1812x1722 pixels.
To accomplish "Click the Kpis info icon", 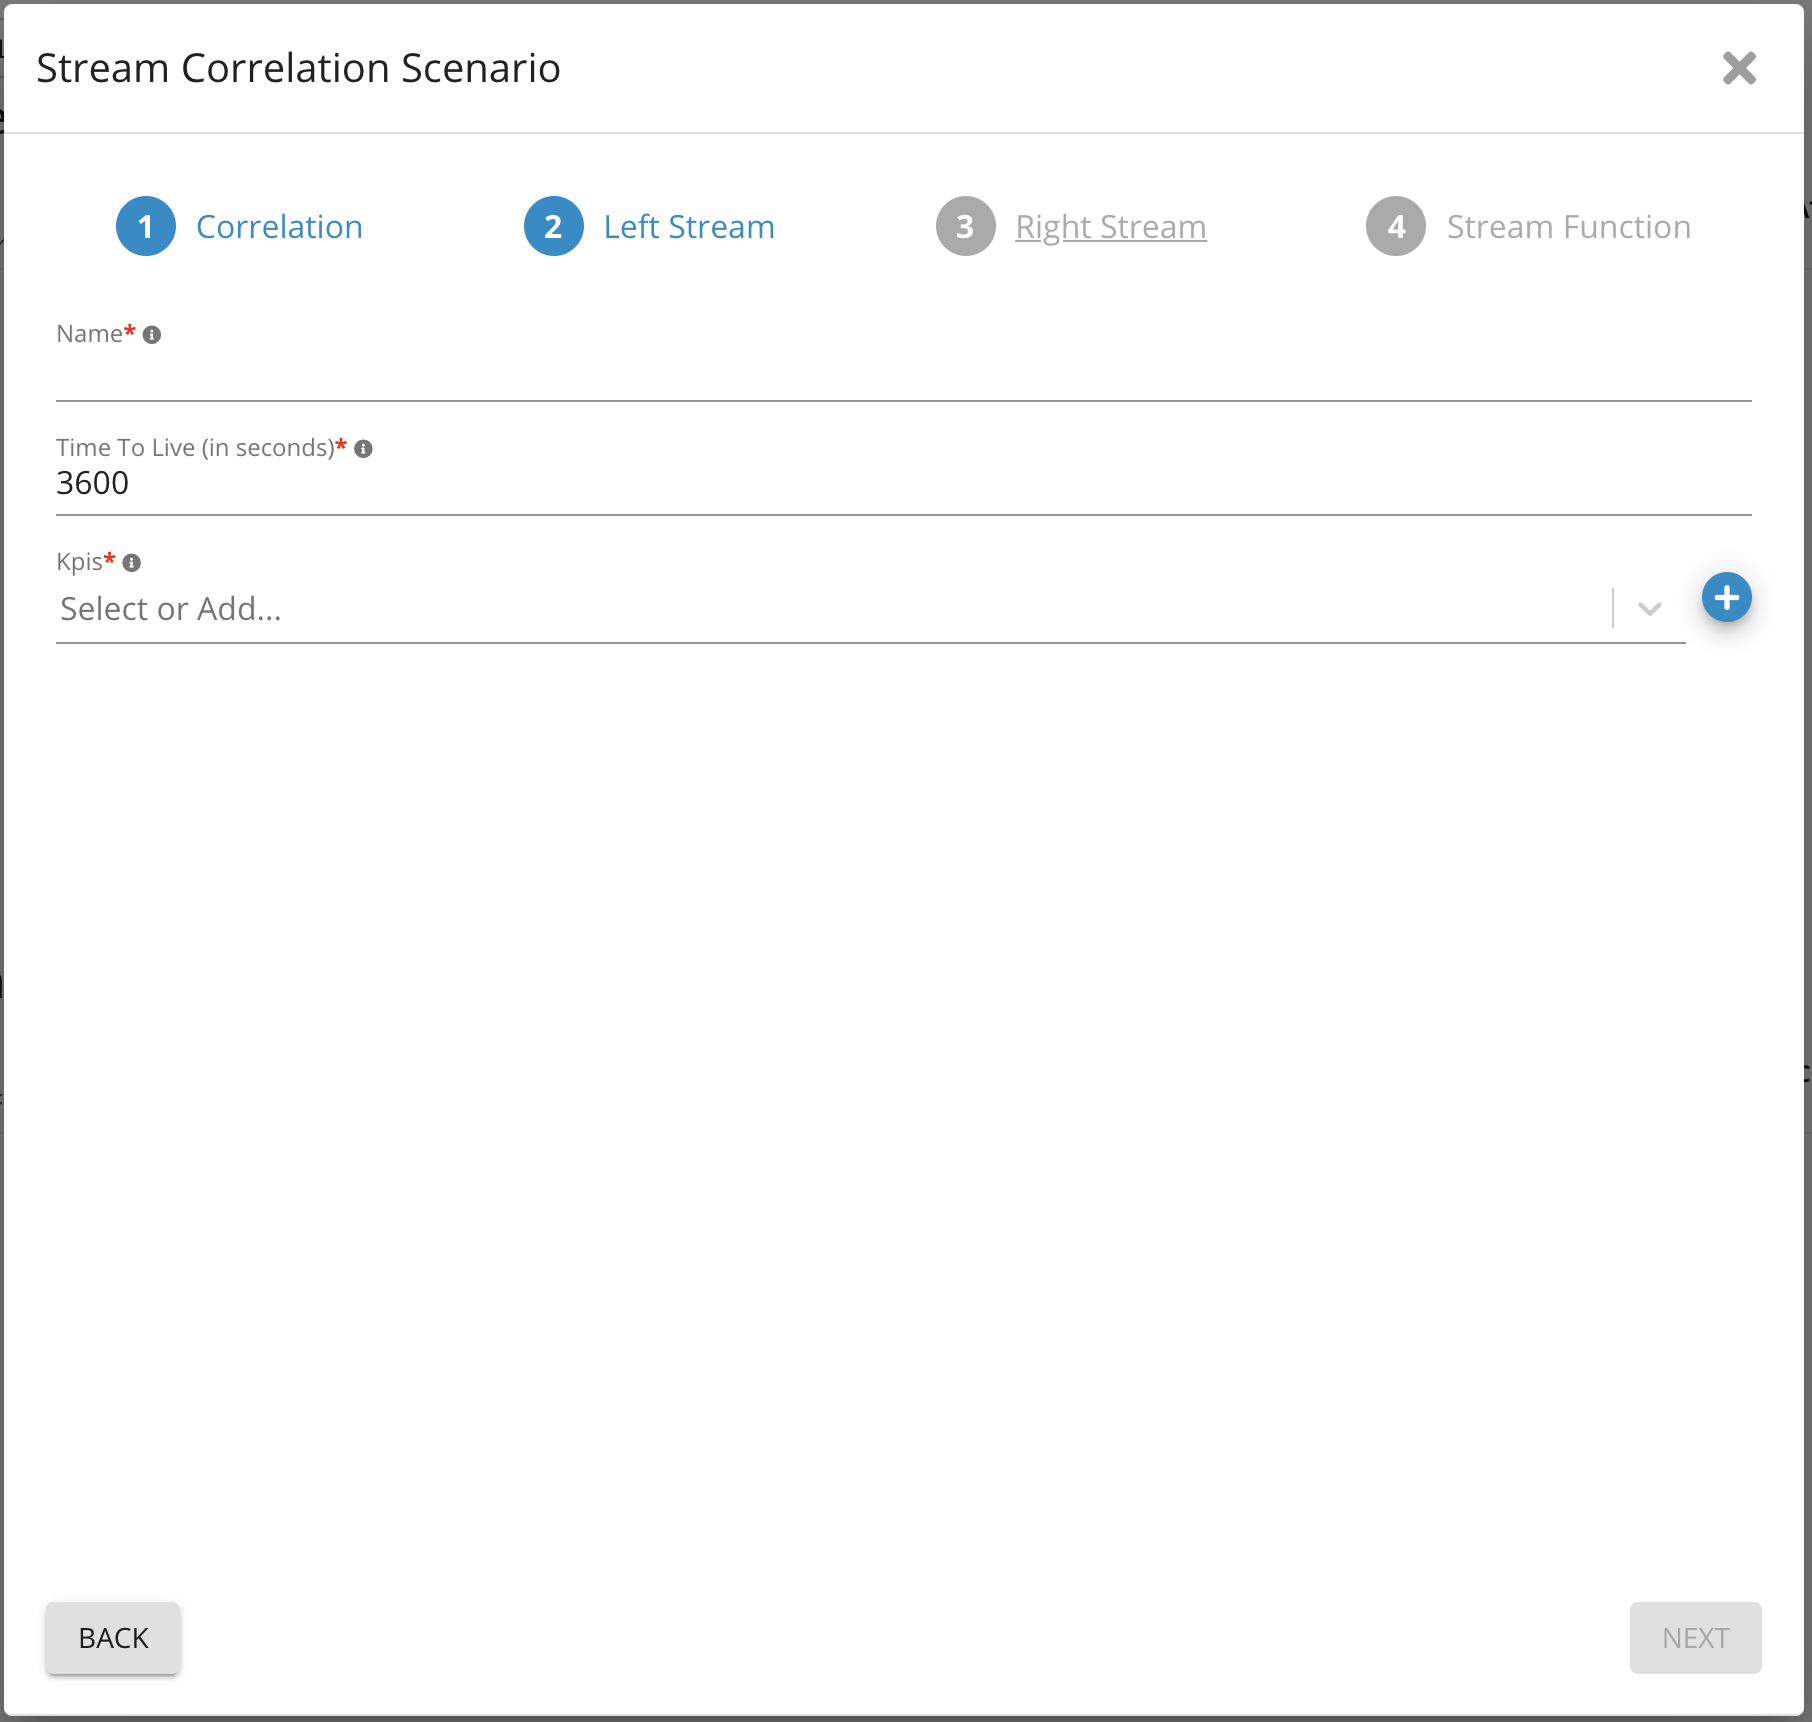I will (x=132, y=563).
